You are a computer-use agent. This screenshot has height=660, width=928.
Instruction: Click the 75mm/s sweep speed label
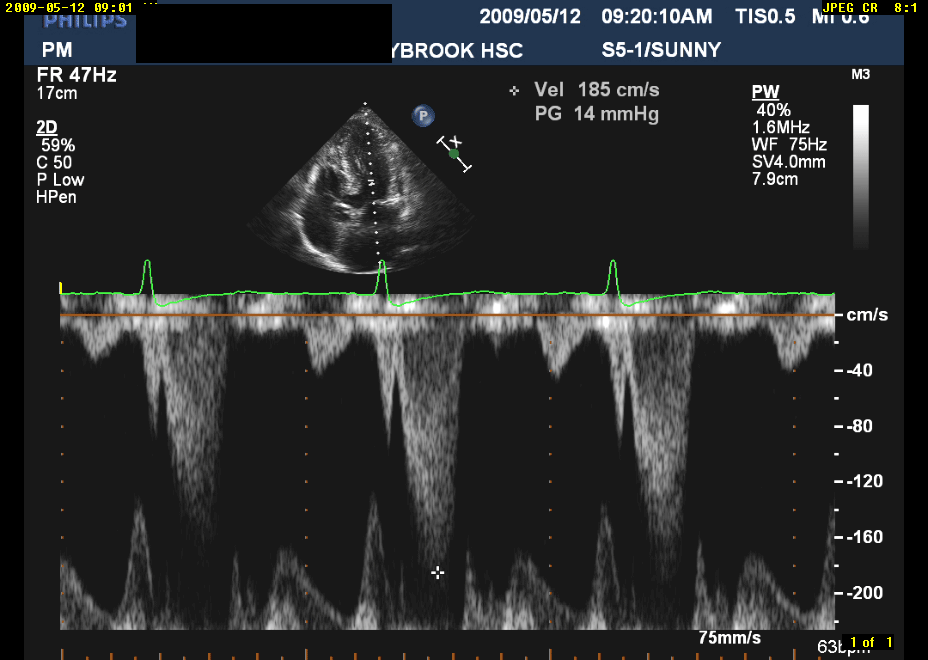pyautogui.click(x=729, y=638)
